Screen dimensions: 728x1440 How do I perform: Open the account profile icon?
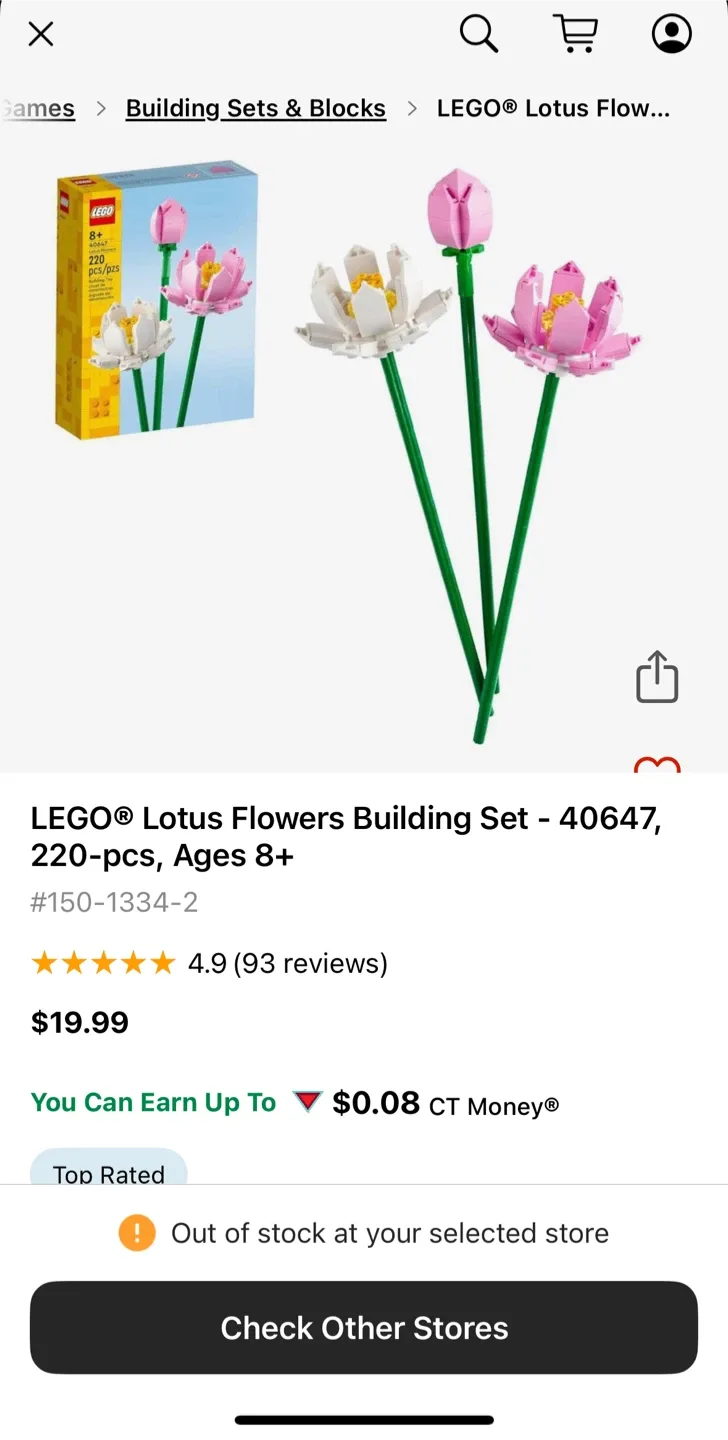(x=671, y=33)
